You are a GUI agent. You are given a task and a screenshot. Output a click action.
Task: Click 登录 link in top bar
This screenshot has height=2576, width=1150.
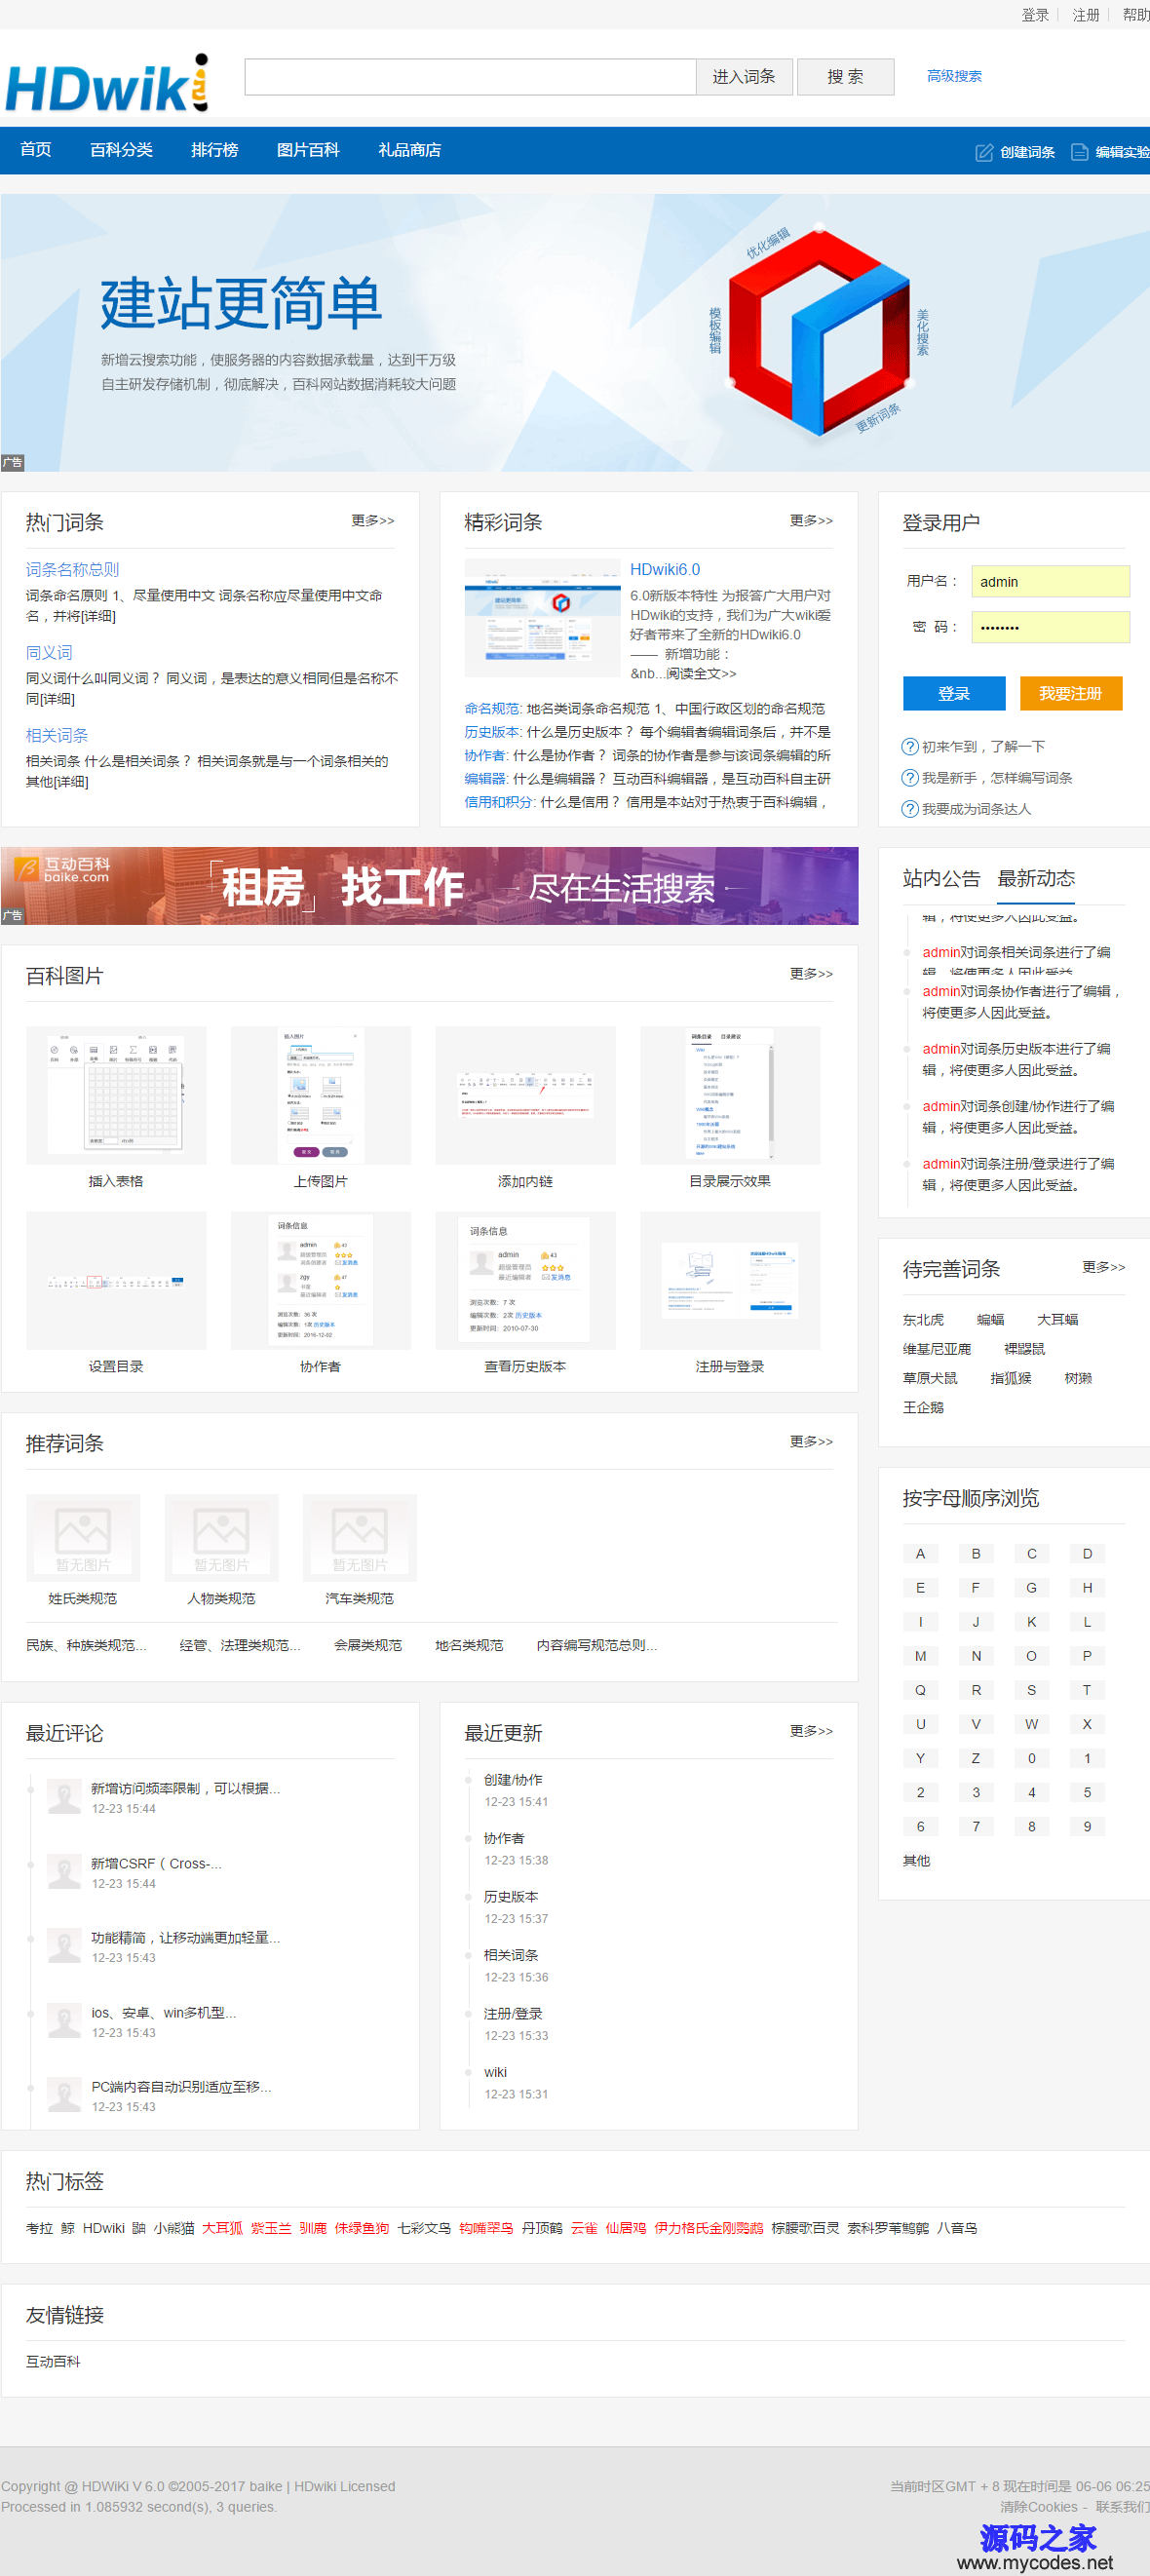coord(1035,15)
